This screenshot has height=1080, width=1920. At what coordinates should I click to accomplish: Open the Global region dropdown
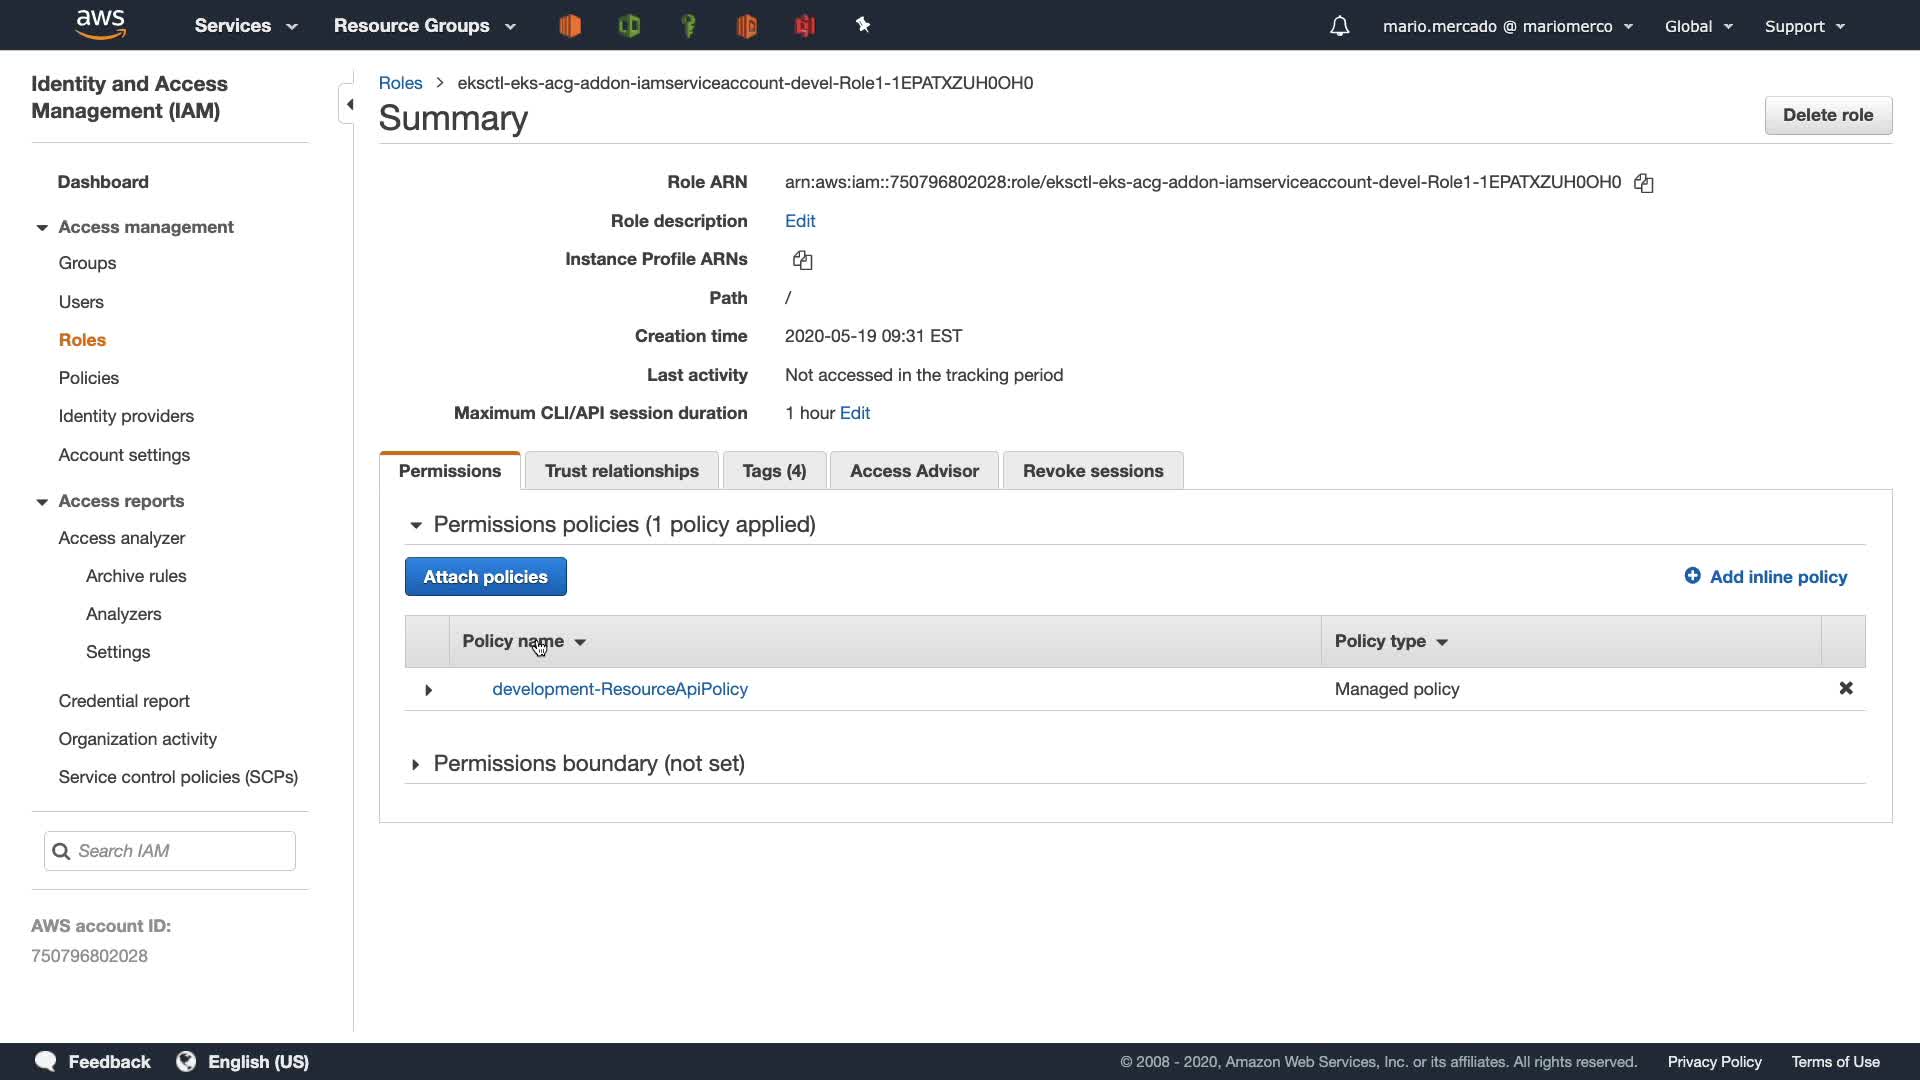tap(1697, 26)
